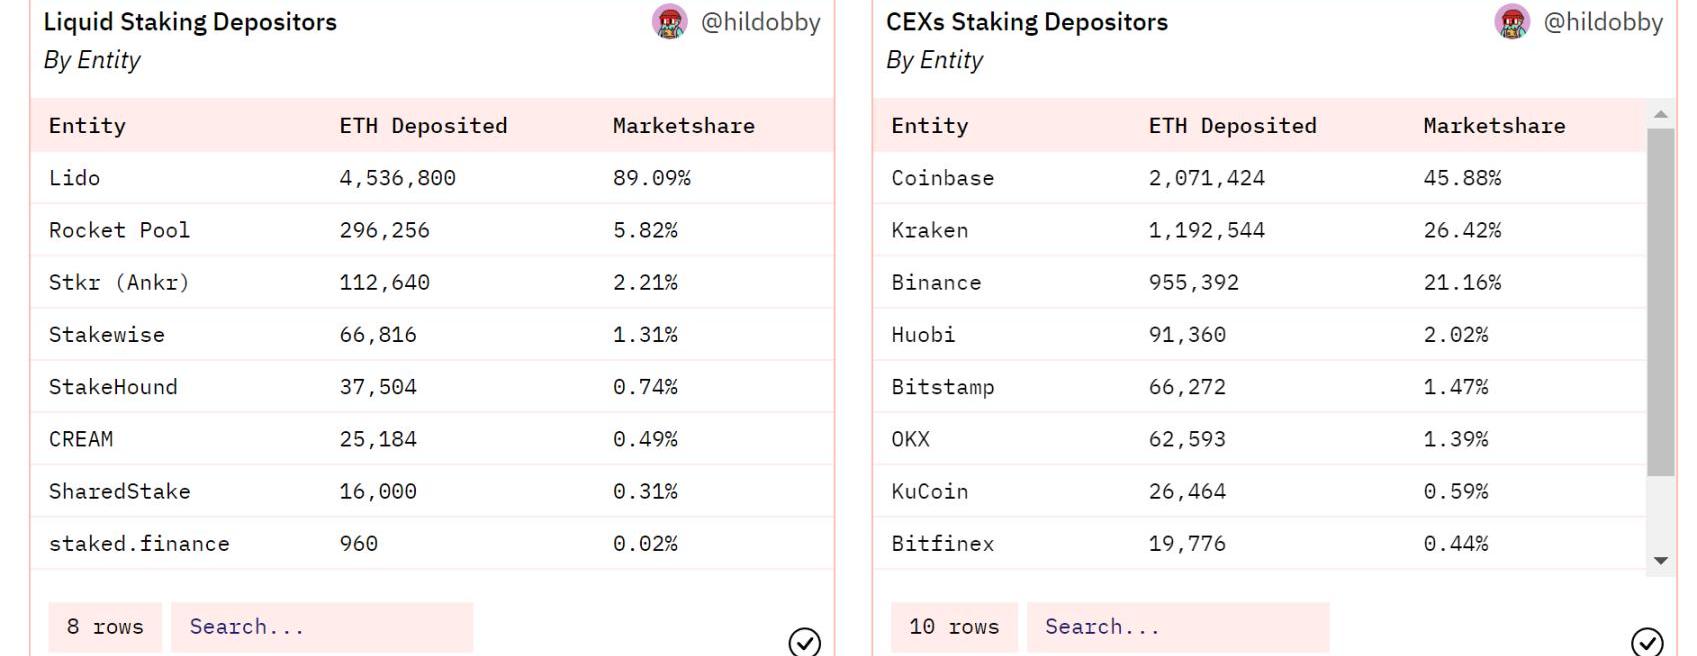Sort Liquid Staking by ETH Deposited header

click(423, 126)
